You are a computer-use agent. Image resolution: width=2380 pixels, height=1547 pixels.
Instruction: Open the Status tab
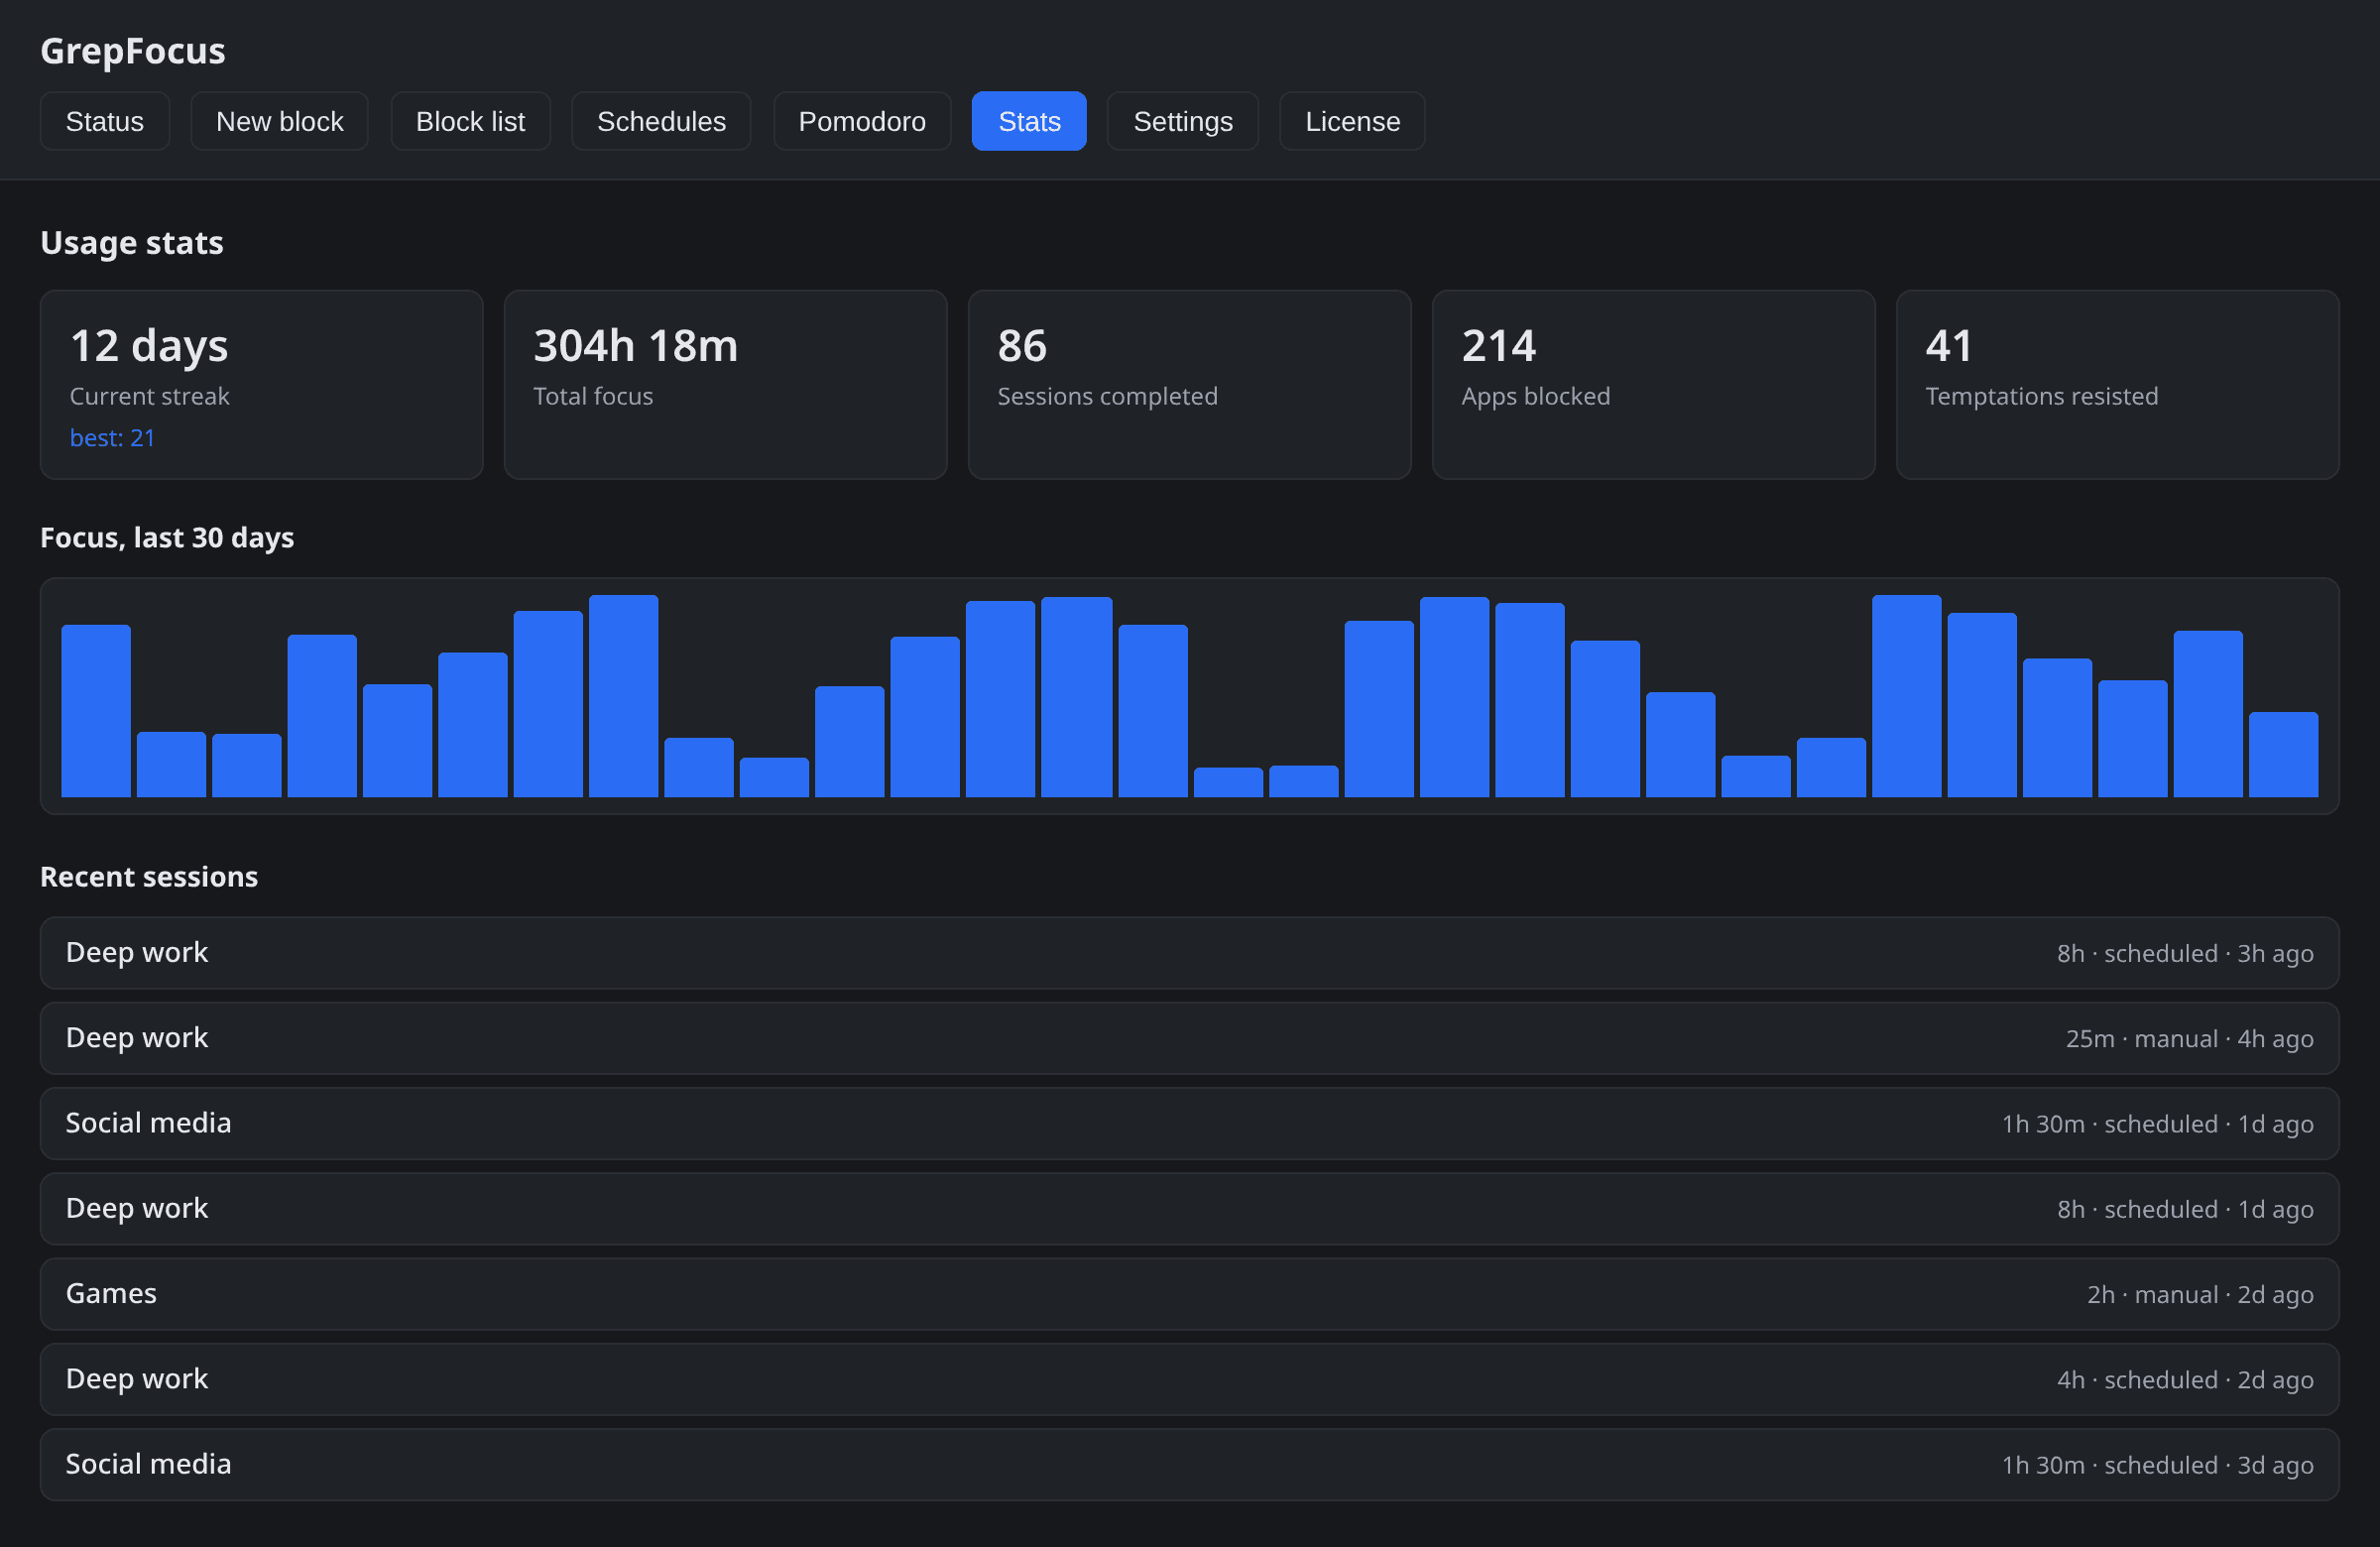tap(104, 121)
